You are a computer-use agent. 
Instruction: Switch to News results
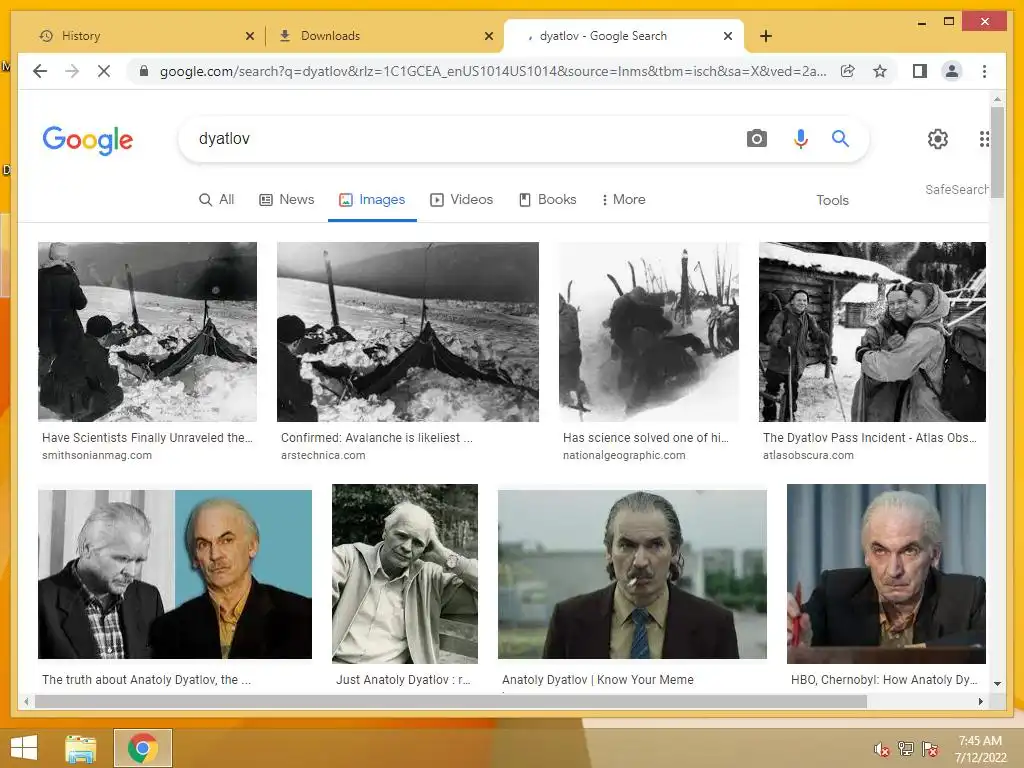[286, 199]
